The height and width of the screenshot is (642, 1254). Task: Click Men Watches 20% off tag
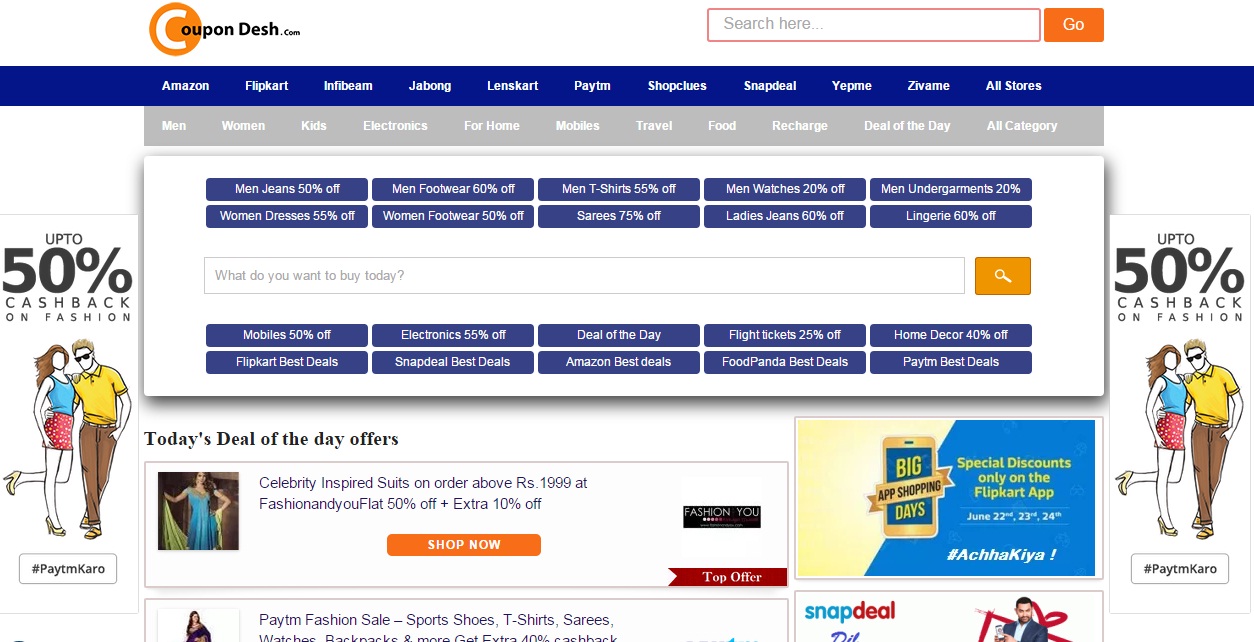coord(785,189)
